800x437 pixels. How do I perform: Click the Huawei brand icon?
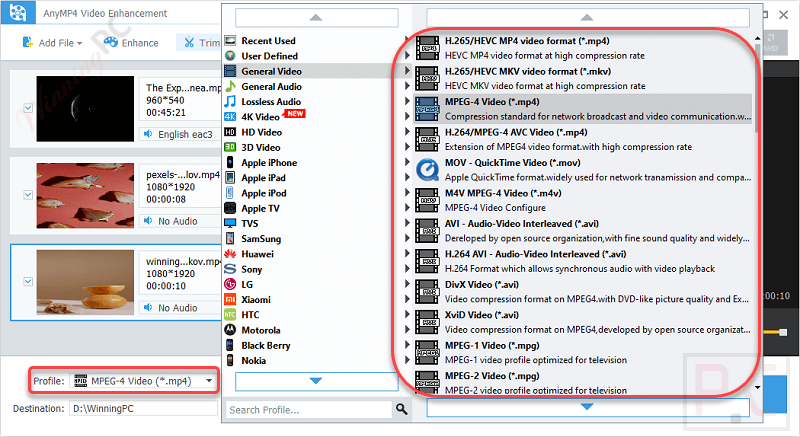point(230,254)
